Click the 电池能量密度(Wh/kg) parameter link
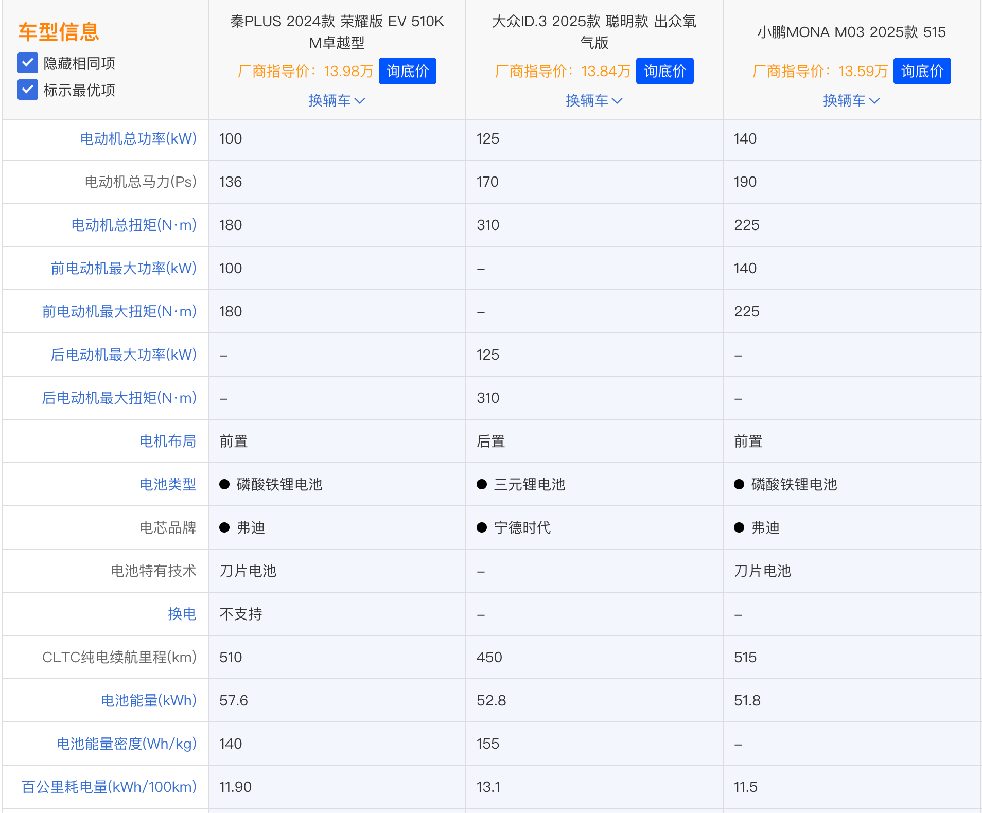The height and width of the screenshot is (813, 982). tap(127, 743)
